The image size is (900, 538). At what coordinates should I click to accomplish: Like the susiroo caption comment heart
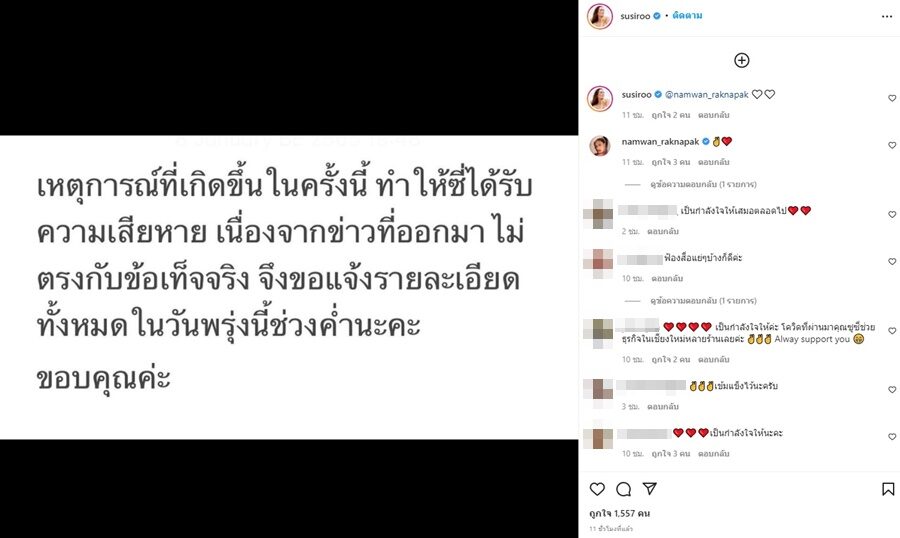[x=892, y=98]
